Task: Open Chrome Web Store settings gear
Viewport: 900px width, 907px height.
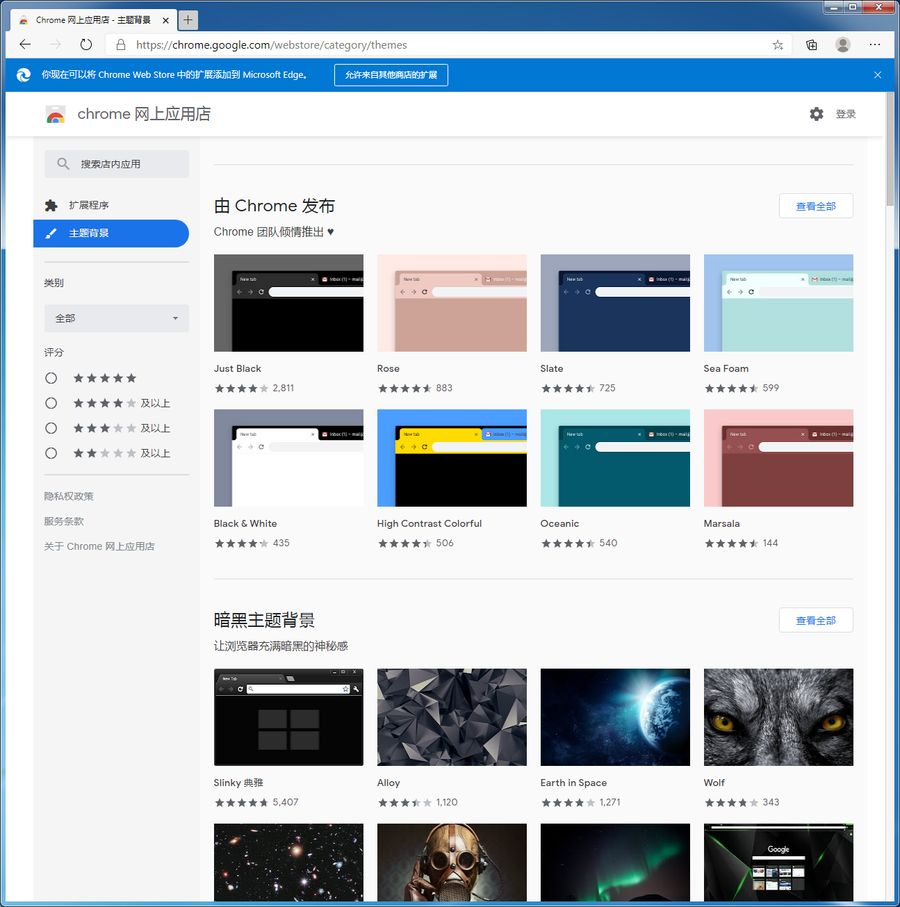Action: [816, 114]
